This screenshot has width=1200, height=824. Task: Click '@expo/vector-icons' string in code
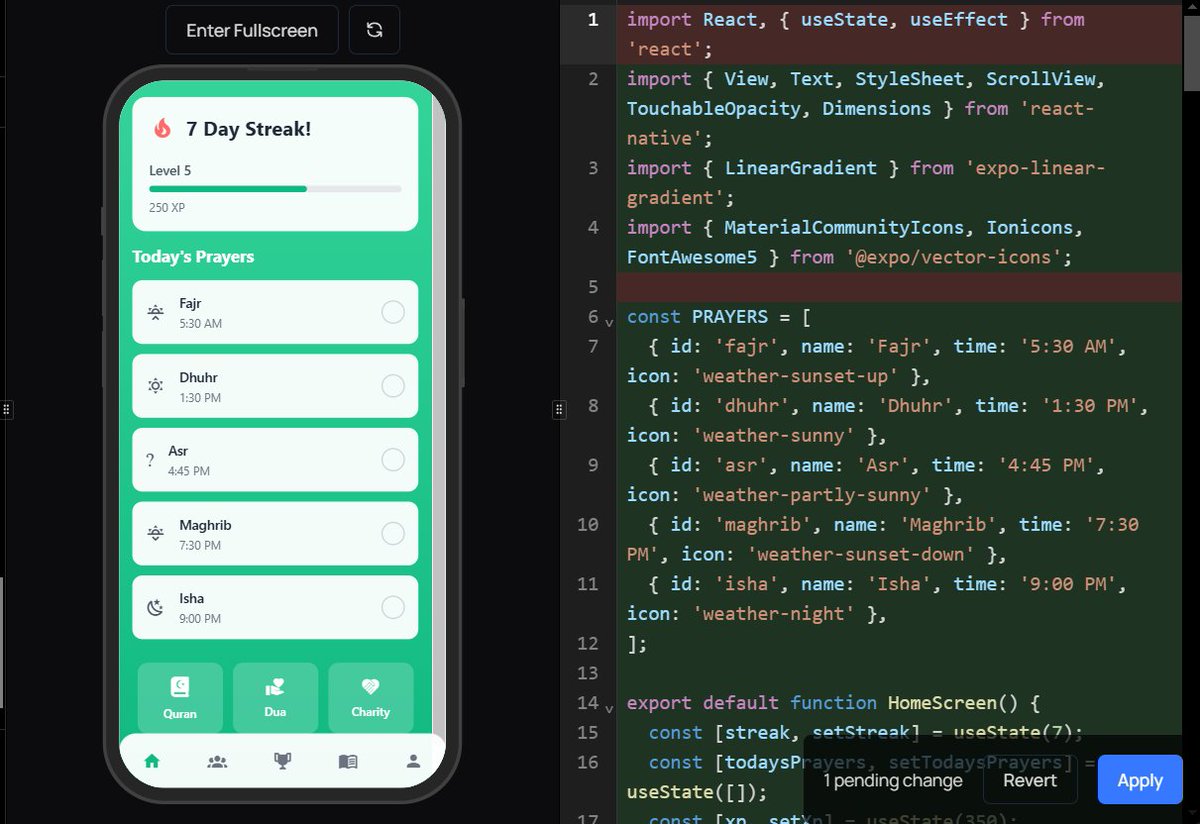point(955,257)
